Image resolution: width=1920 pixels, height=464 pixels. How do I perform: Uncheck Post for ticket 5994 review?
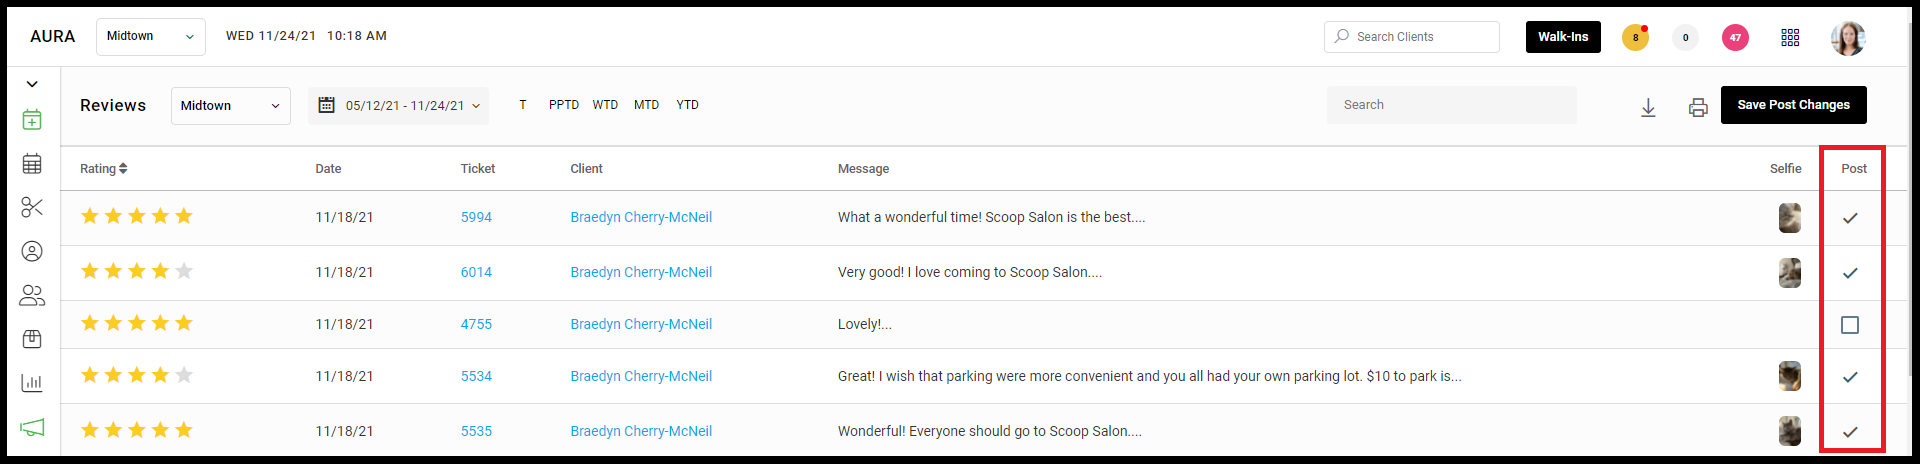pos(1850,218)
